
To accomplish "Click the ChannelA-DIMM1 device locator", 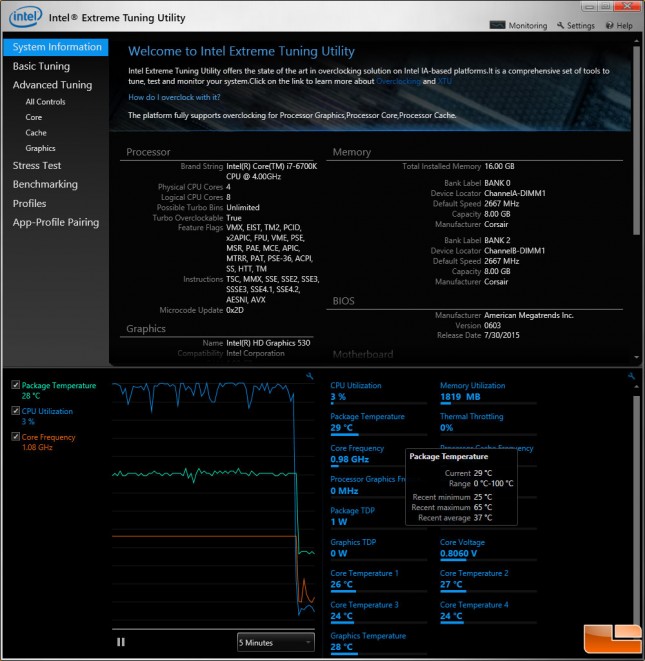I will (x=515, y=193).
